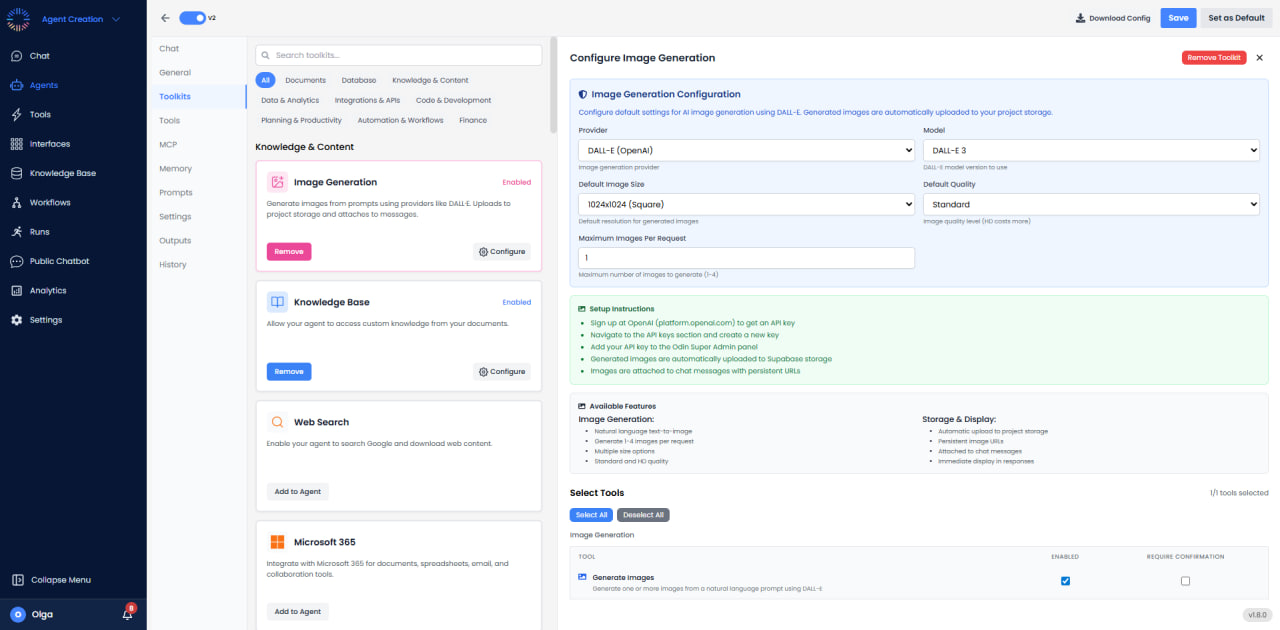Add Microsoft 365 toolkit to agent

coord(298,611)
